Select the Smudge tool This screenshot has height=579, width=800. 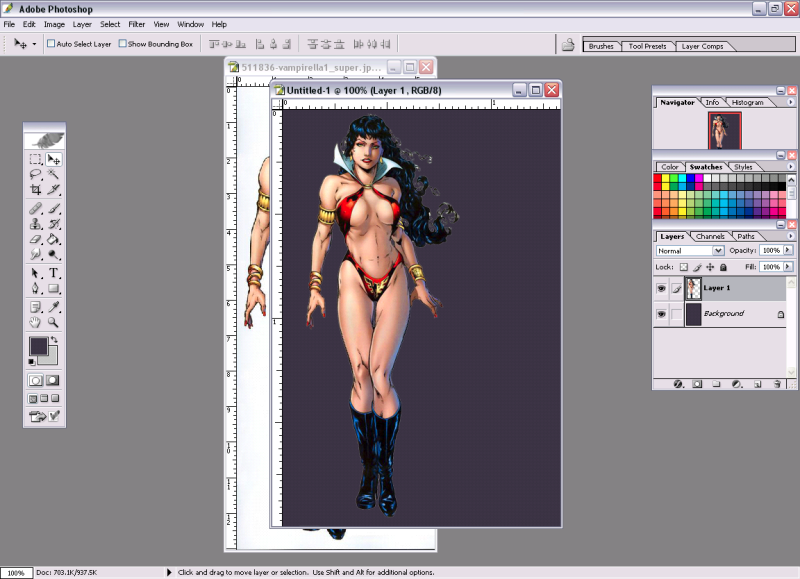click(x=35, y=254)
